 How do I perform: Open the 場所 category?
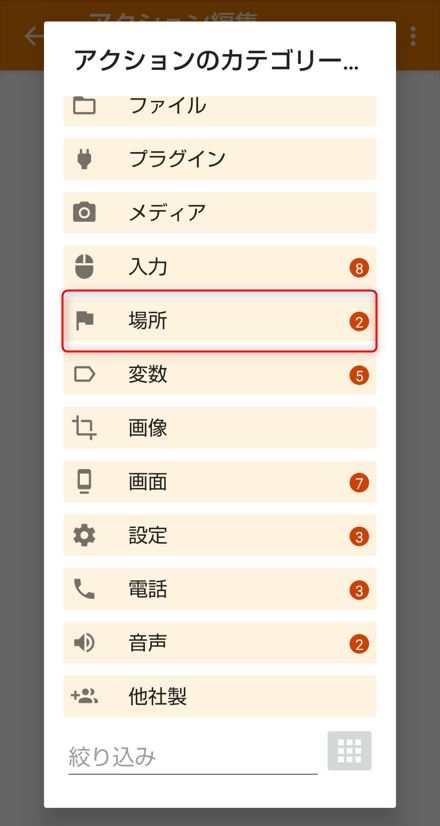tap(220, 321)
